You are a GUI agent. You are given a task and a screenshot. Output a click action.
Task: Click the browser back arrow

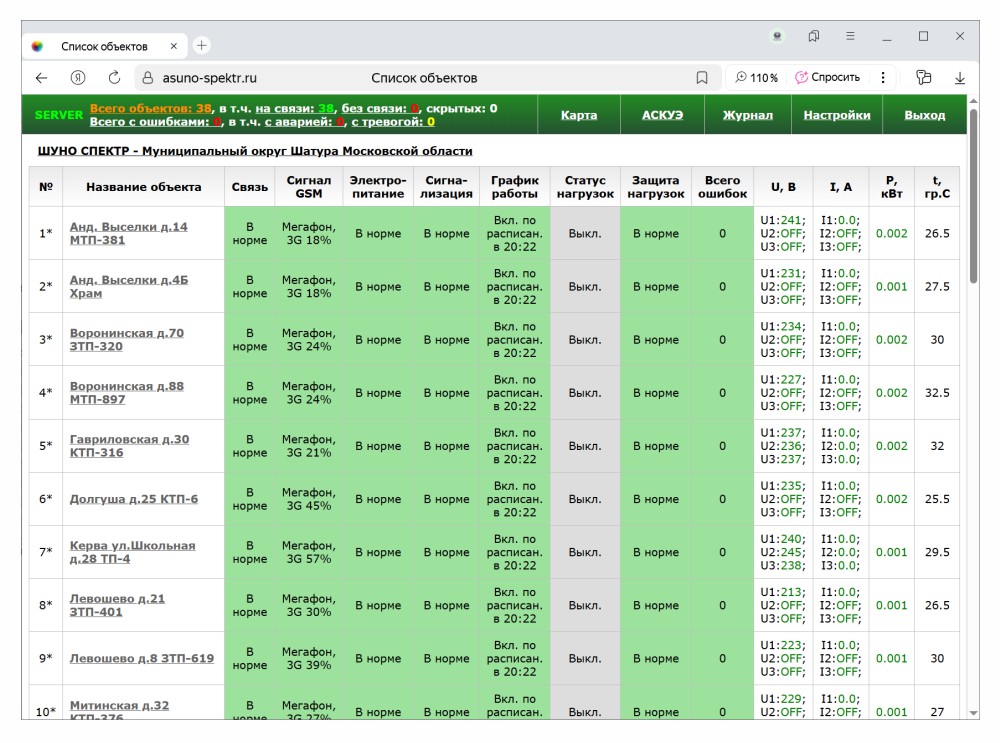click(x=41, y=78)
